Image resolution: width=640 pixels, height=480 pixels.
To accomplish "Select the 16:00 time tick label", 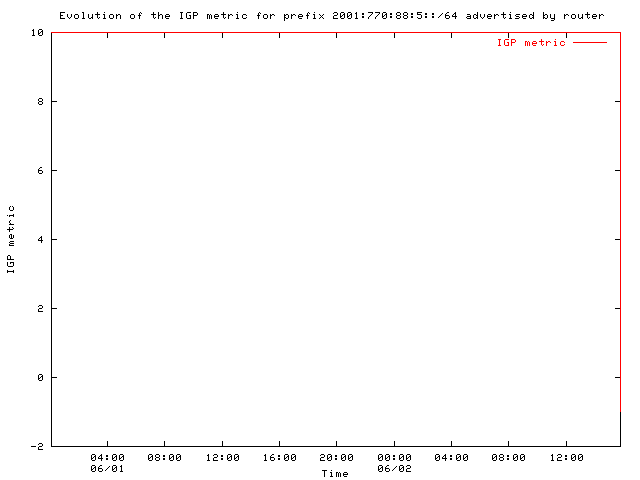I will pos(279,458).
